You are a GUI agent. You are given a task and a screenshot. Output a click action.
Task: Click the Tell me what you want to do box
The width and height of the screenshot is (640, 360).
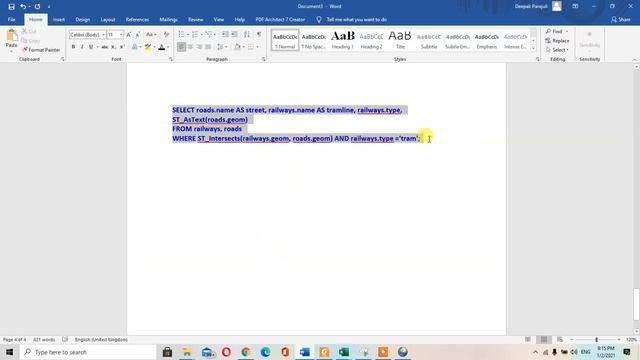(356, 20)
